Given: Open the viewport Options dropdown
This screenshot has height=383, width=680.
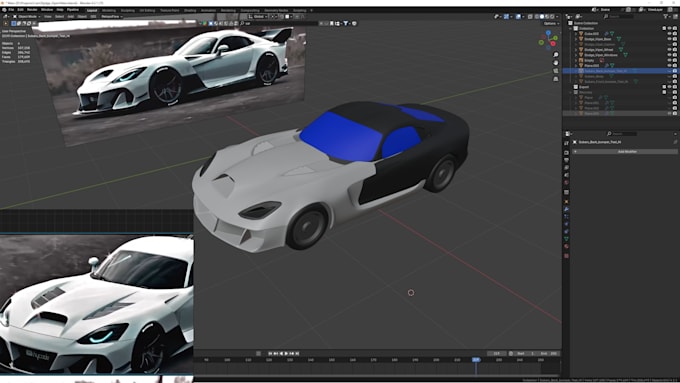Looking at the screenshot, I should 551,23.
